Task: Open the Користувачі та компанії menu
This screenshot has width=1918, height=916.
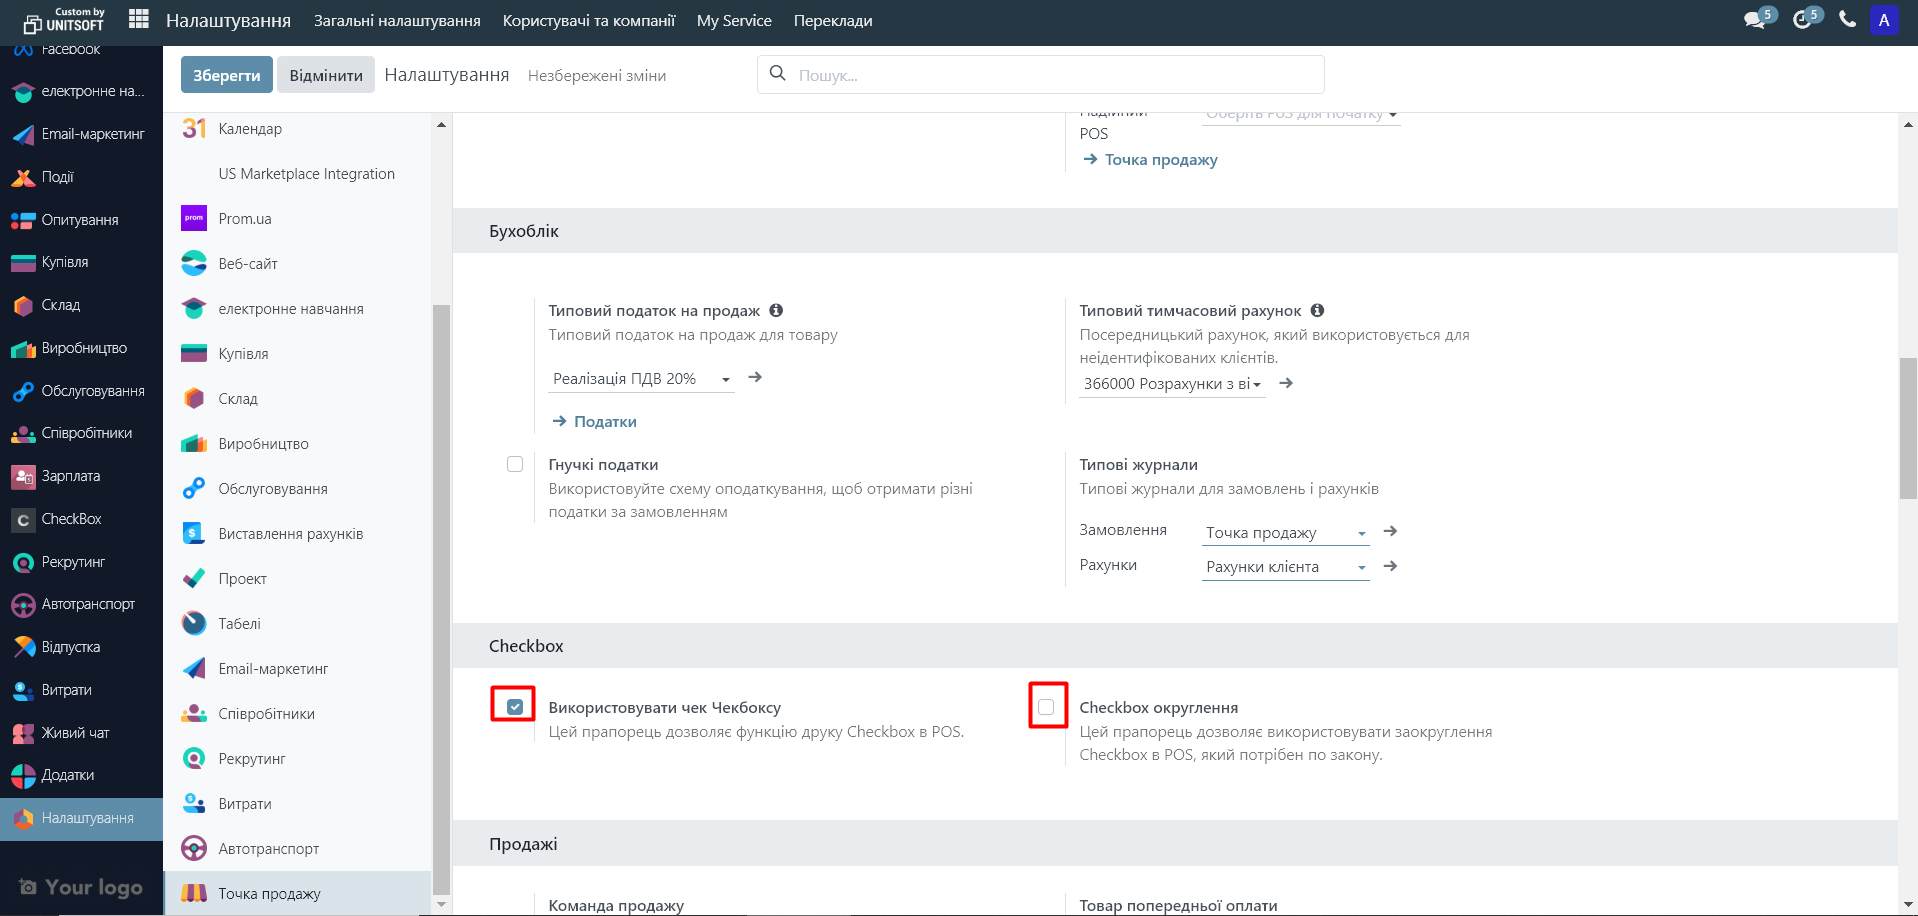Action: [x=588, y=20]
